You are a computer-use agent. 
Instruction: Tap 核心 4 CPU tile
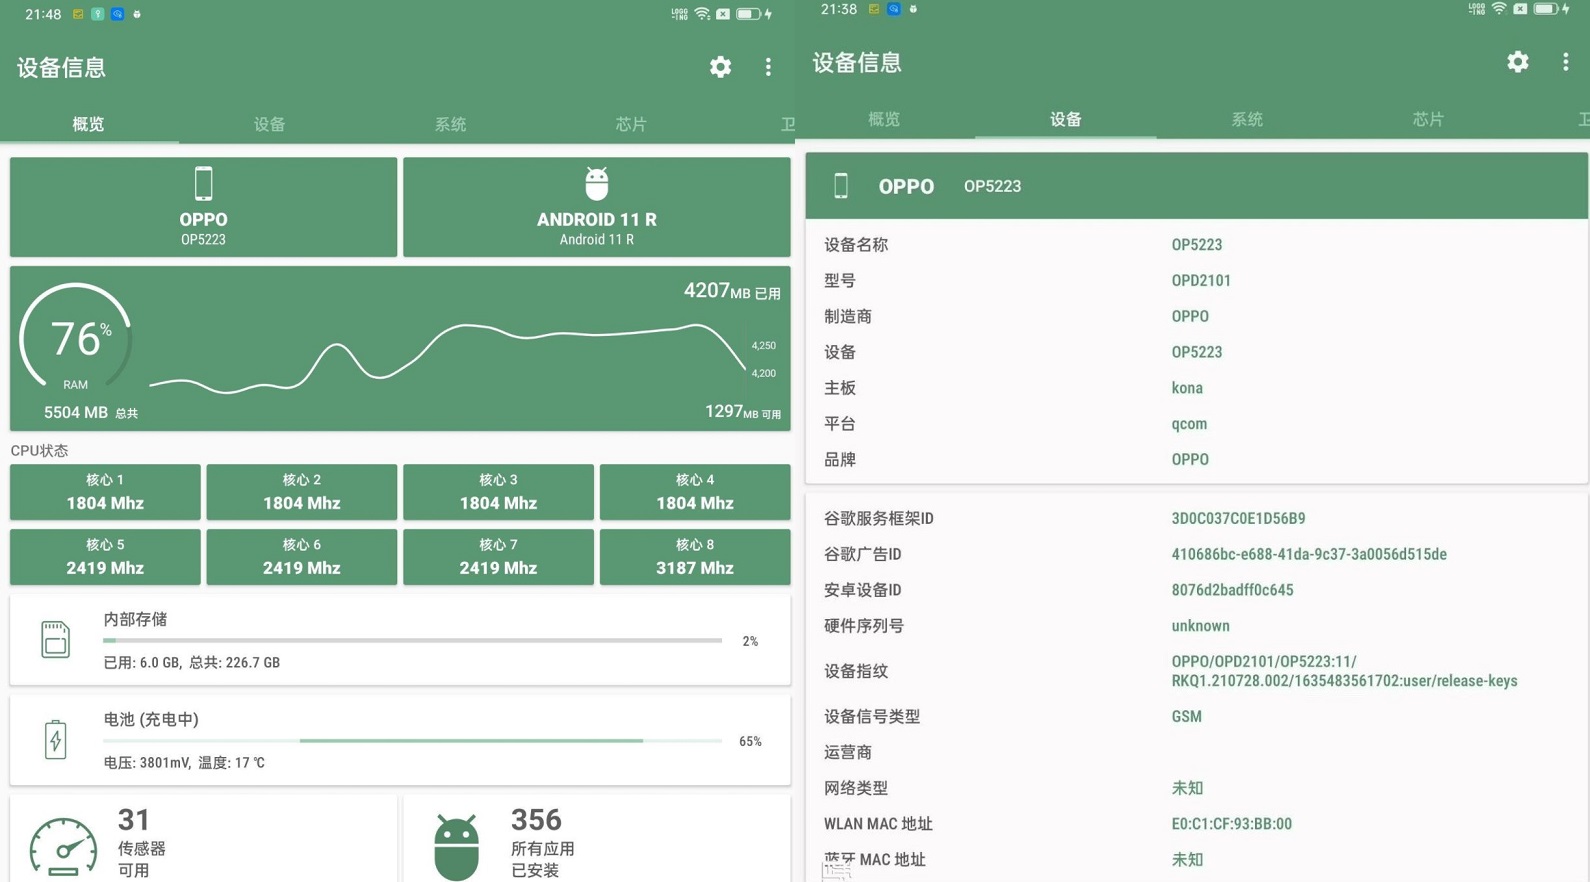695,492
